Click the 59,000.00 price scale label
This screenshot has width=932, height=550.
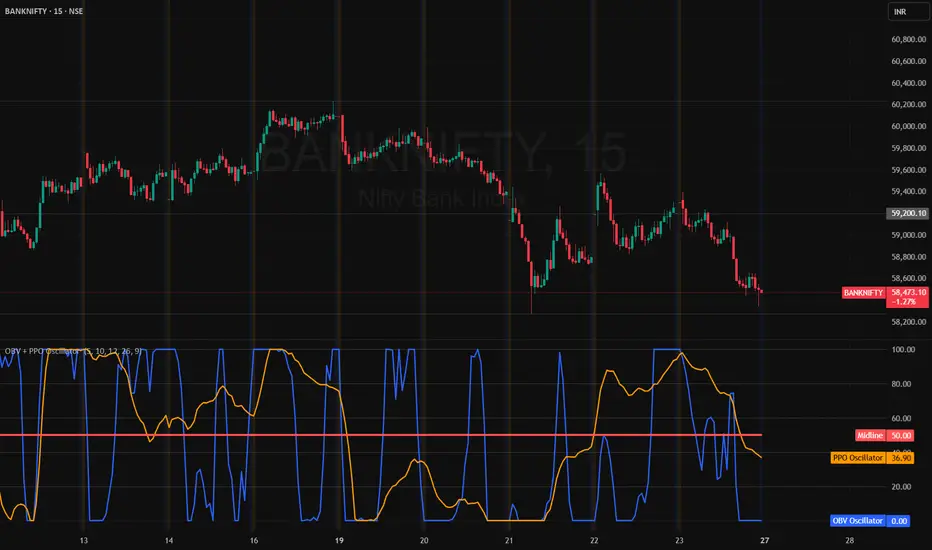(x=909, y=235)
